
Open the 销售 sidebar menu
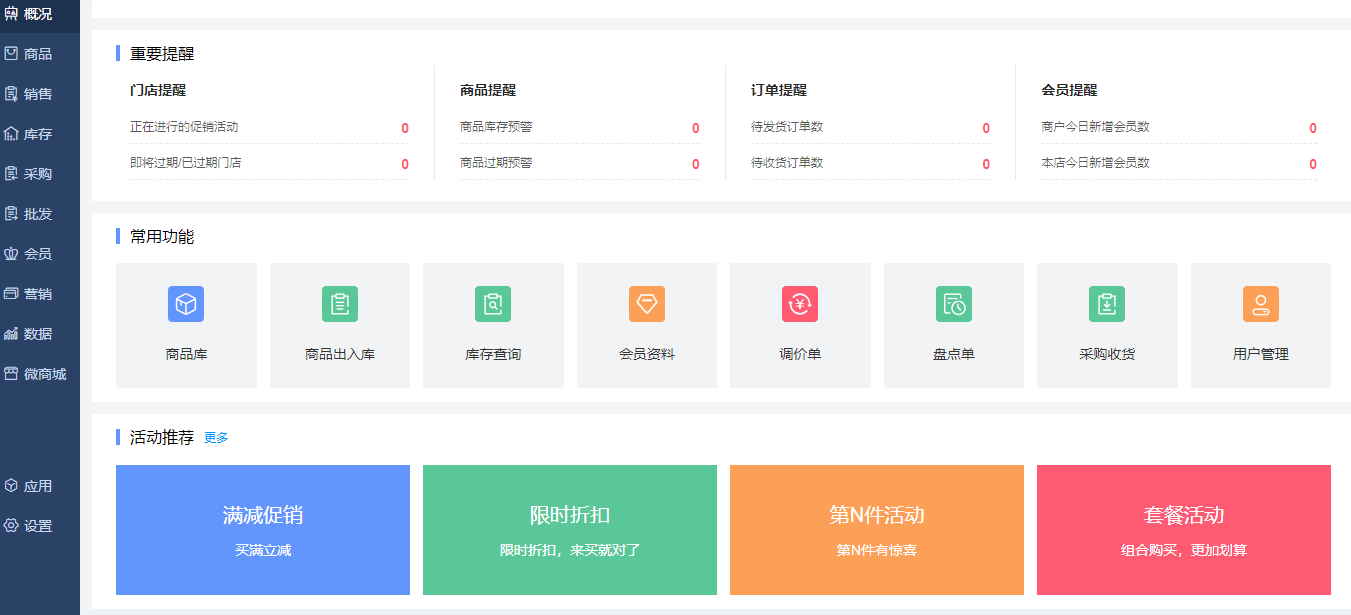click(40, 94)
